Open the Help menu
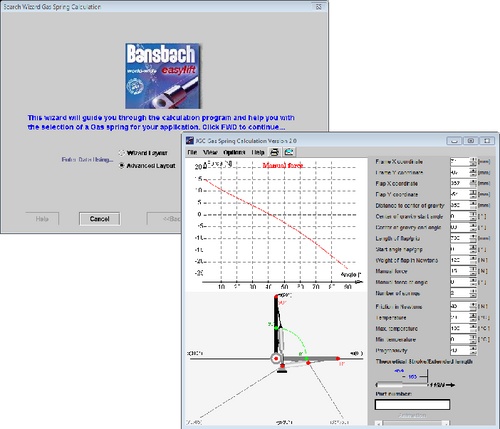 tap(258, 152)
